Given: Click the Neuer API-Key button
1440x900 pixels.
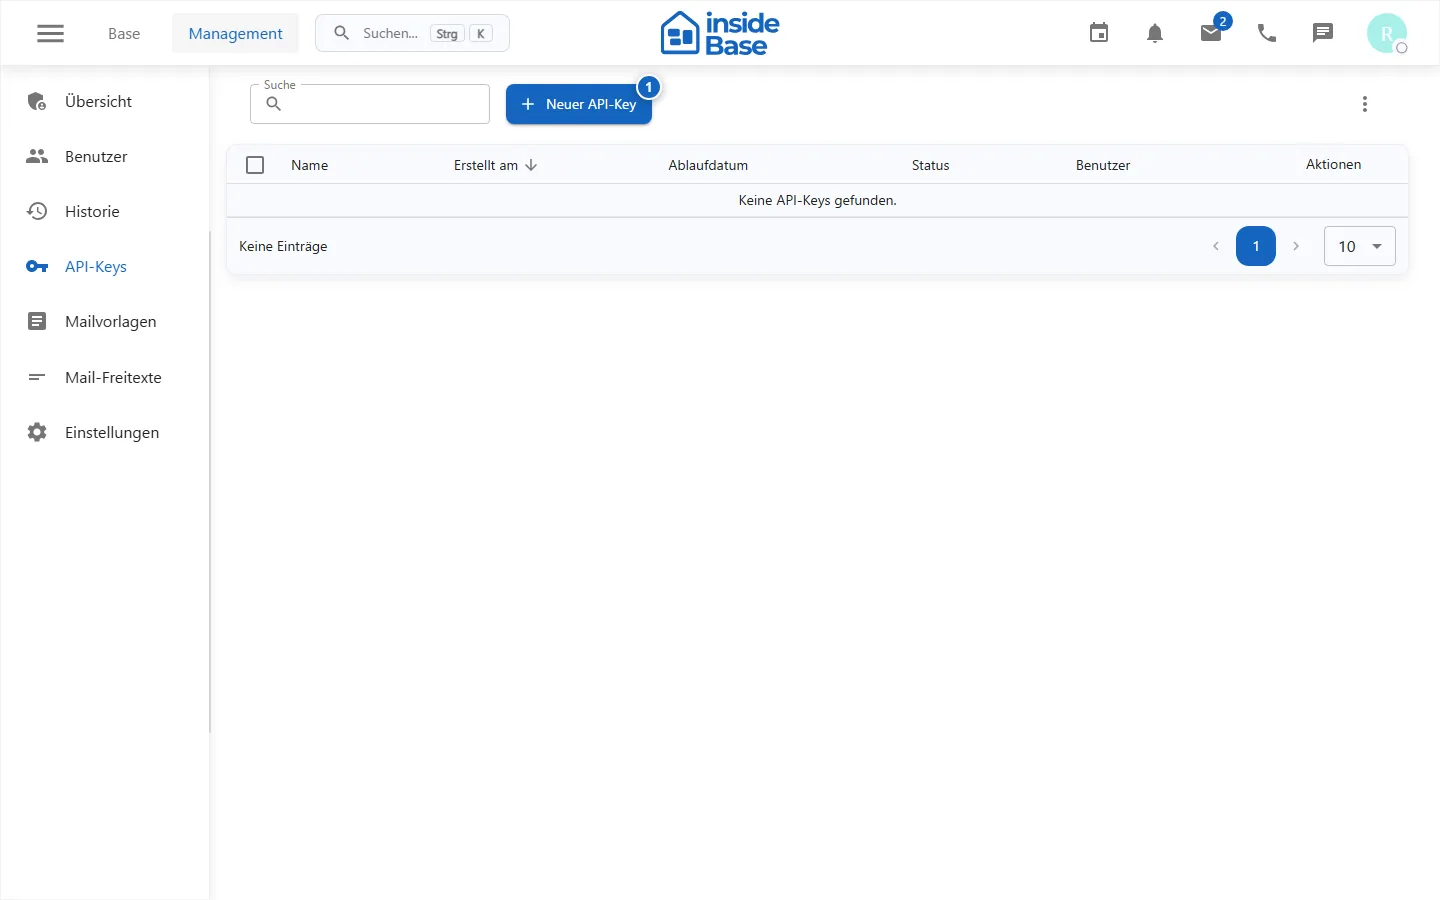Looking at the screenshot, I should (579, 104).
